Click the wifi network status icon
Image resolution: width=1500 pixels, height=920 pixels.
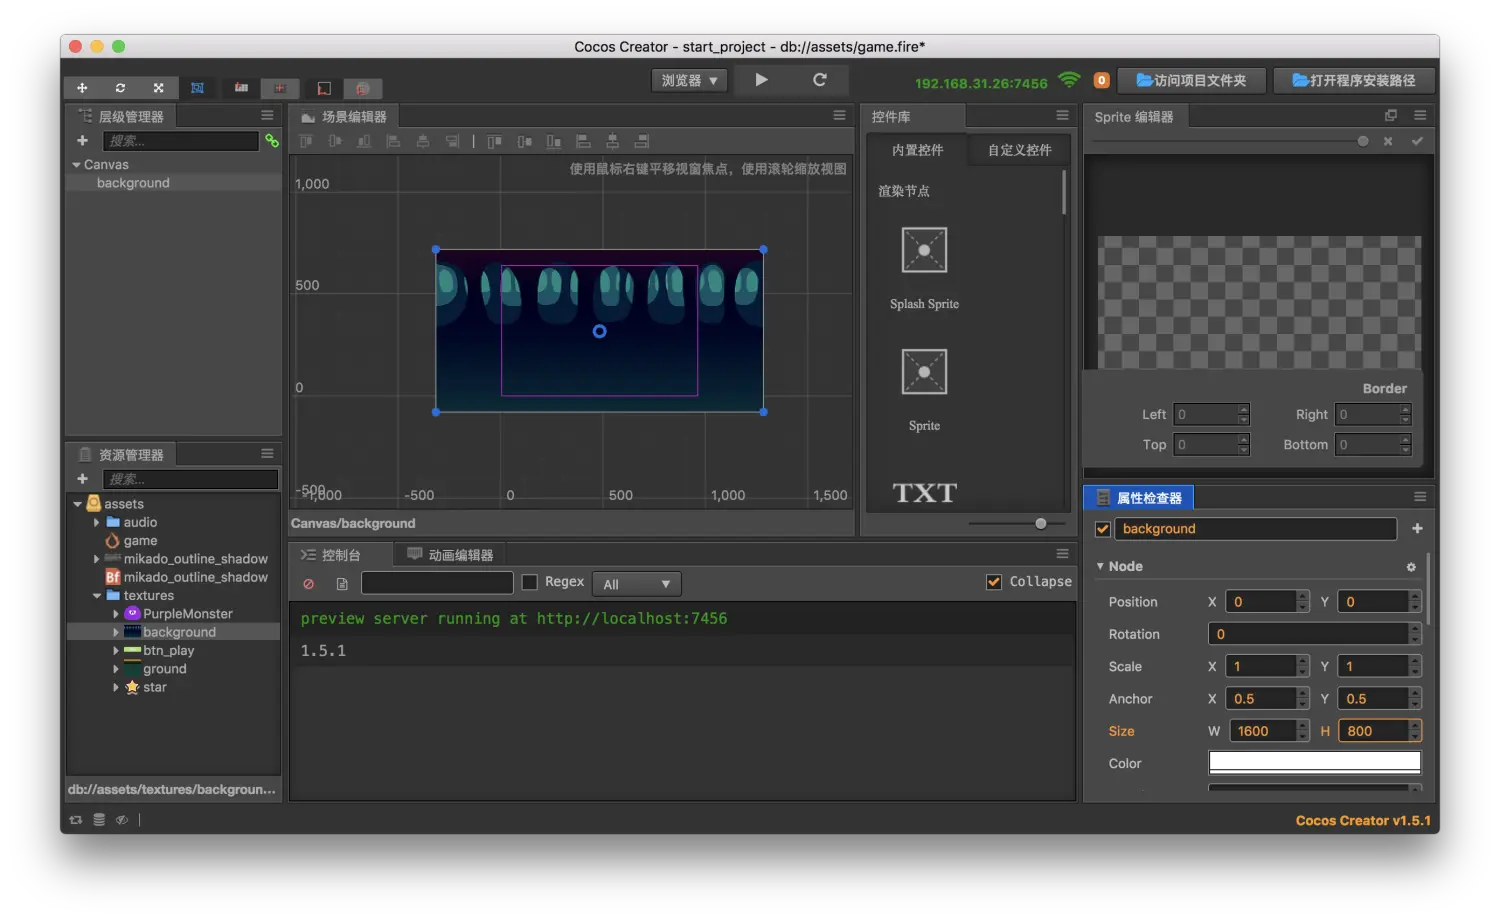[1069, 80]
